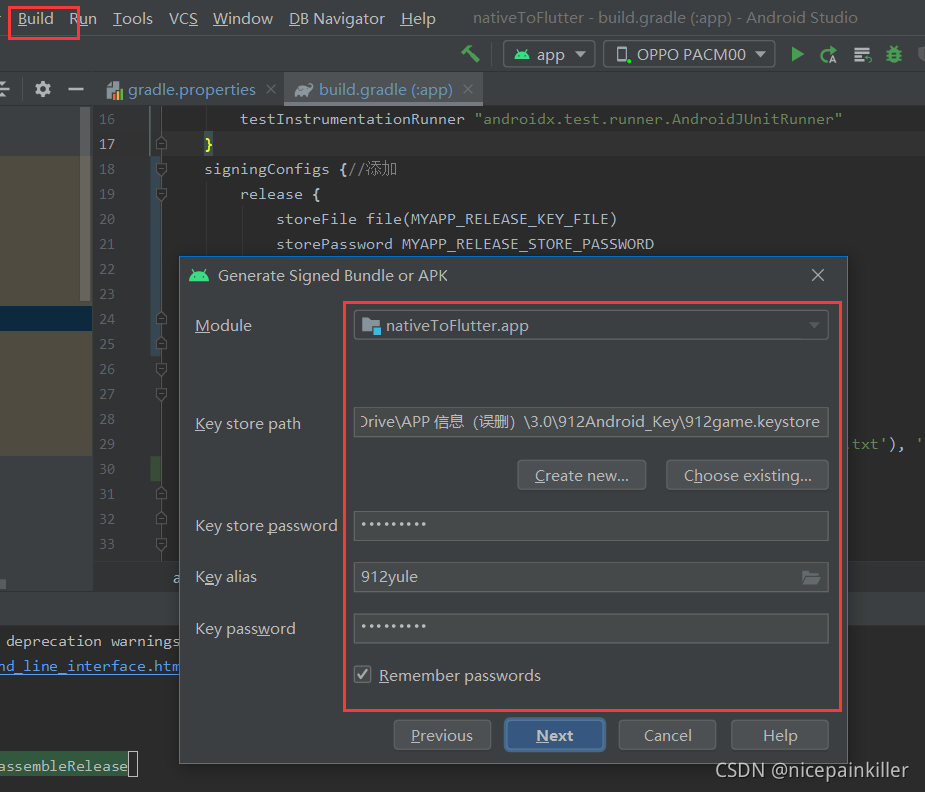Click the folder icon in the Key alias field
This screenshot has width=925, height=792.
[x=811, y=577]
